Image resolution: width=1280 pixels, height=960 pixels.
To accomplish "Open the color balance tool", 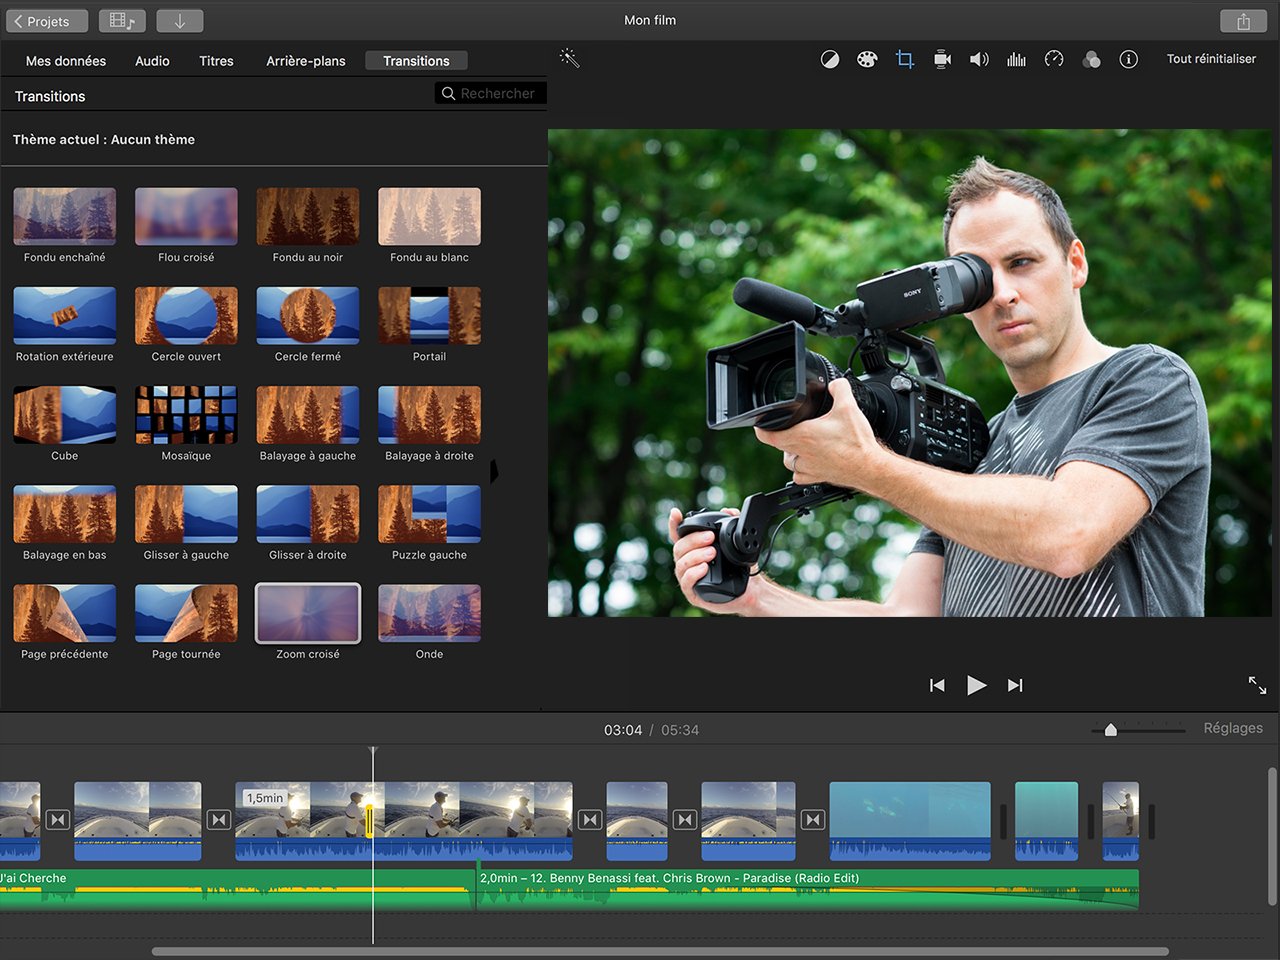I will click(830, 58).
